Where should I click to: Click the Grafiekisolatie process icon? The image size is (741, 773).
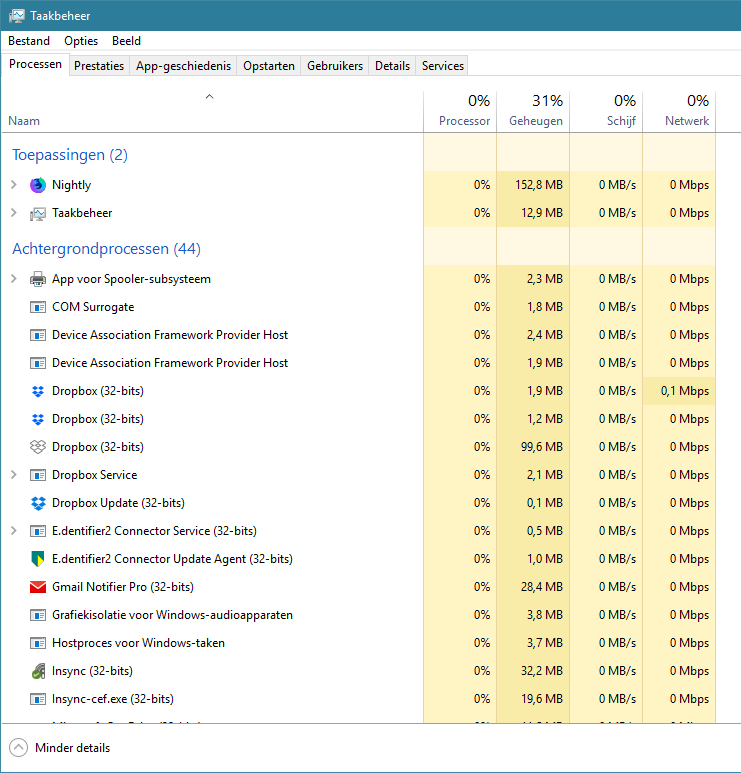click(38, 615)
